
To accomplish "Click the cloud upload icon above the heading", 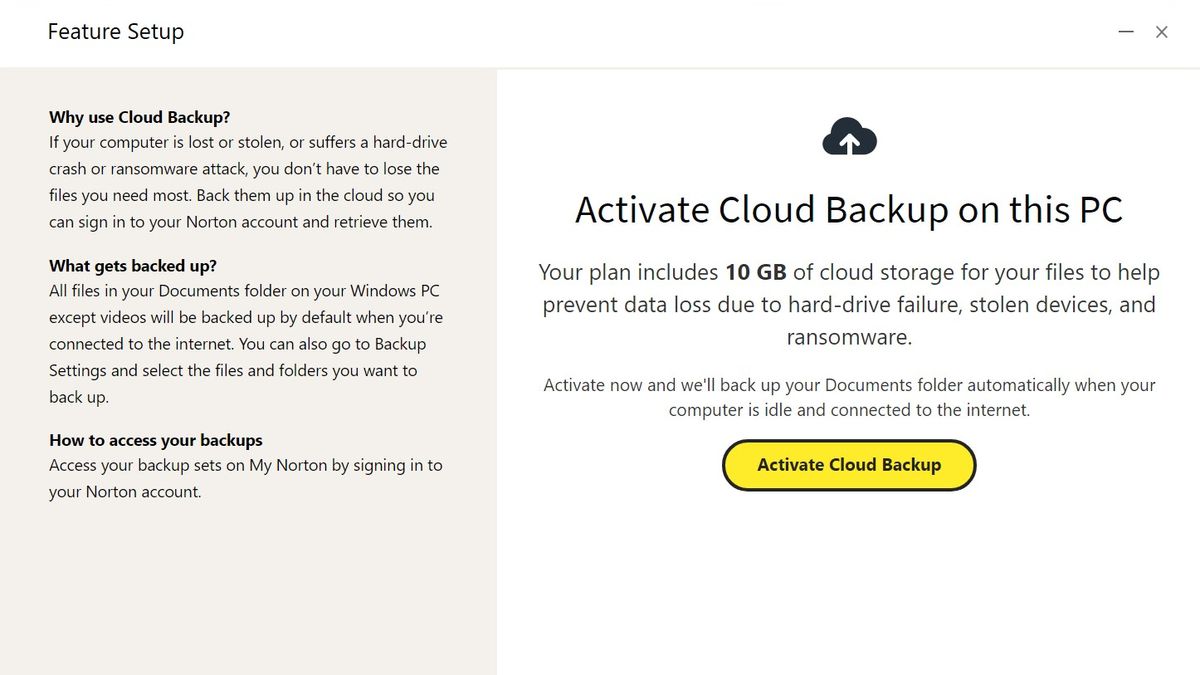I will tap(849, 135).
